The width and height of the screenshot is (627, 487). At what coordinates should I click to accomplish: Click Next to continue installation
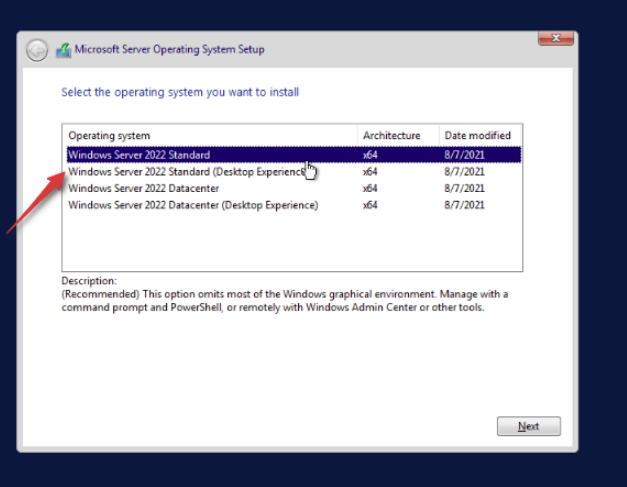click(x=529, y=426)
